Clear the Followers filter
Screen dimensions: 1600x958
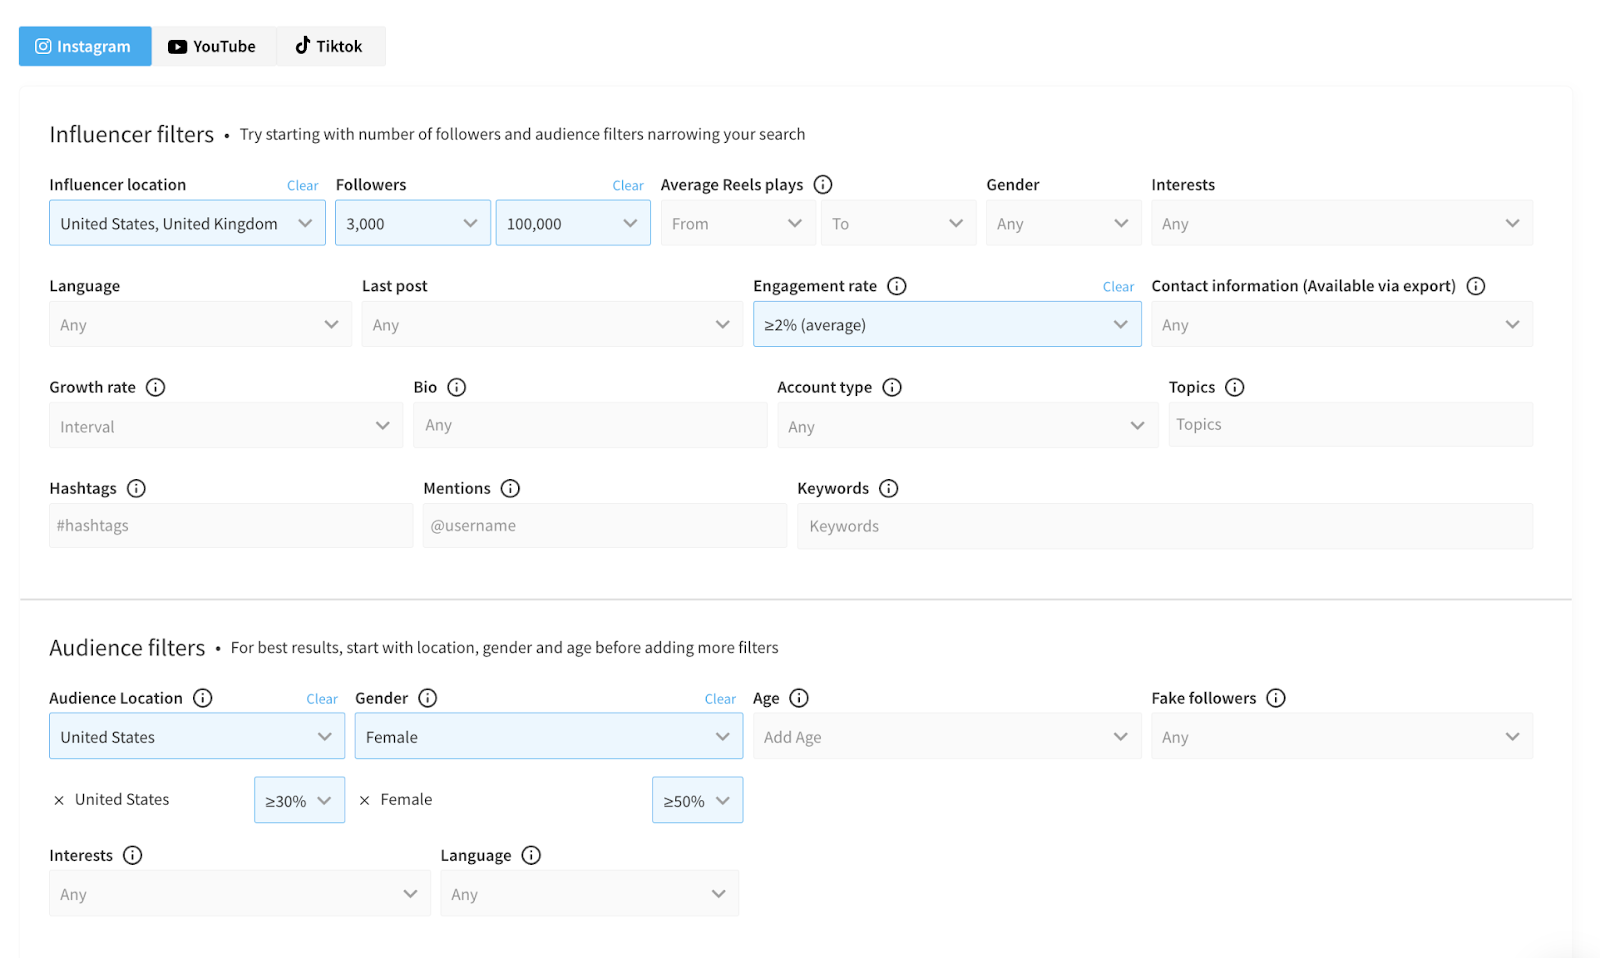pos(627,186)
